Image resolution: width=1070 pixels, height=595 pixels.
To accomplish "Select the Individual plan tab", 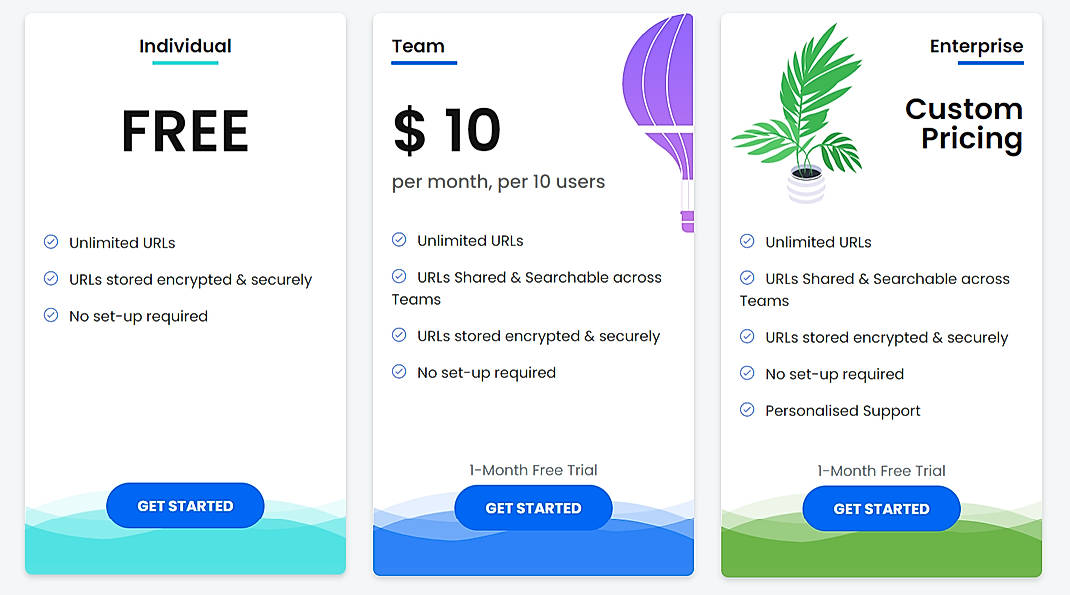I will point(184,46).
